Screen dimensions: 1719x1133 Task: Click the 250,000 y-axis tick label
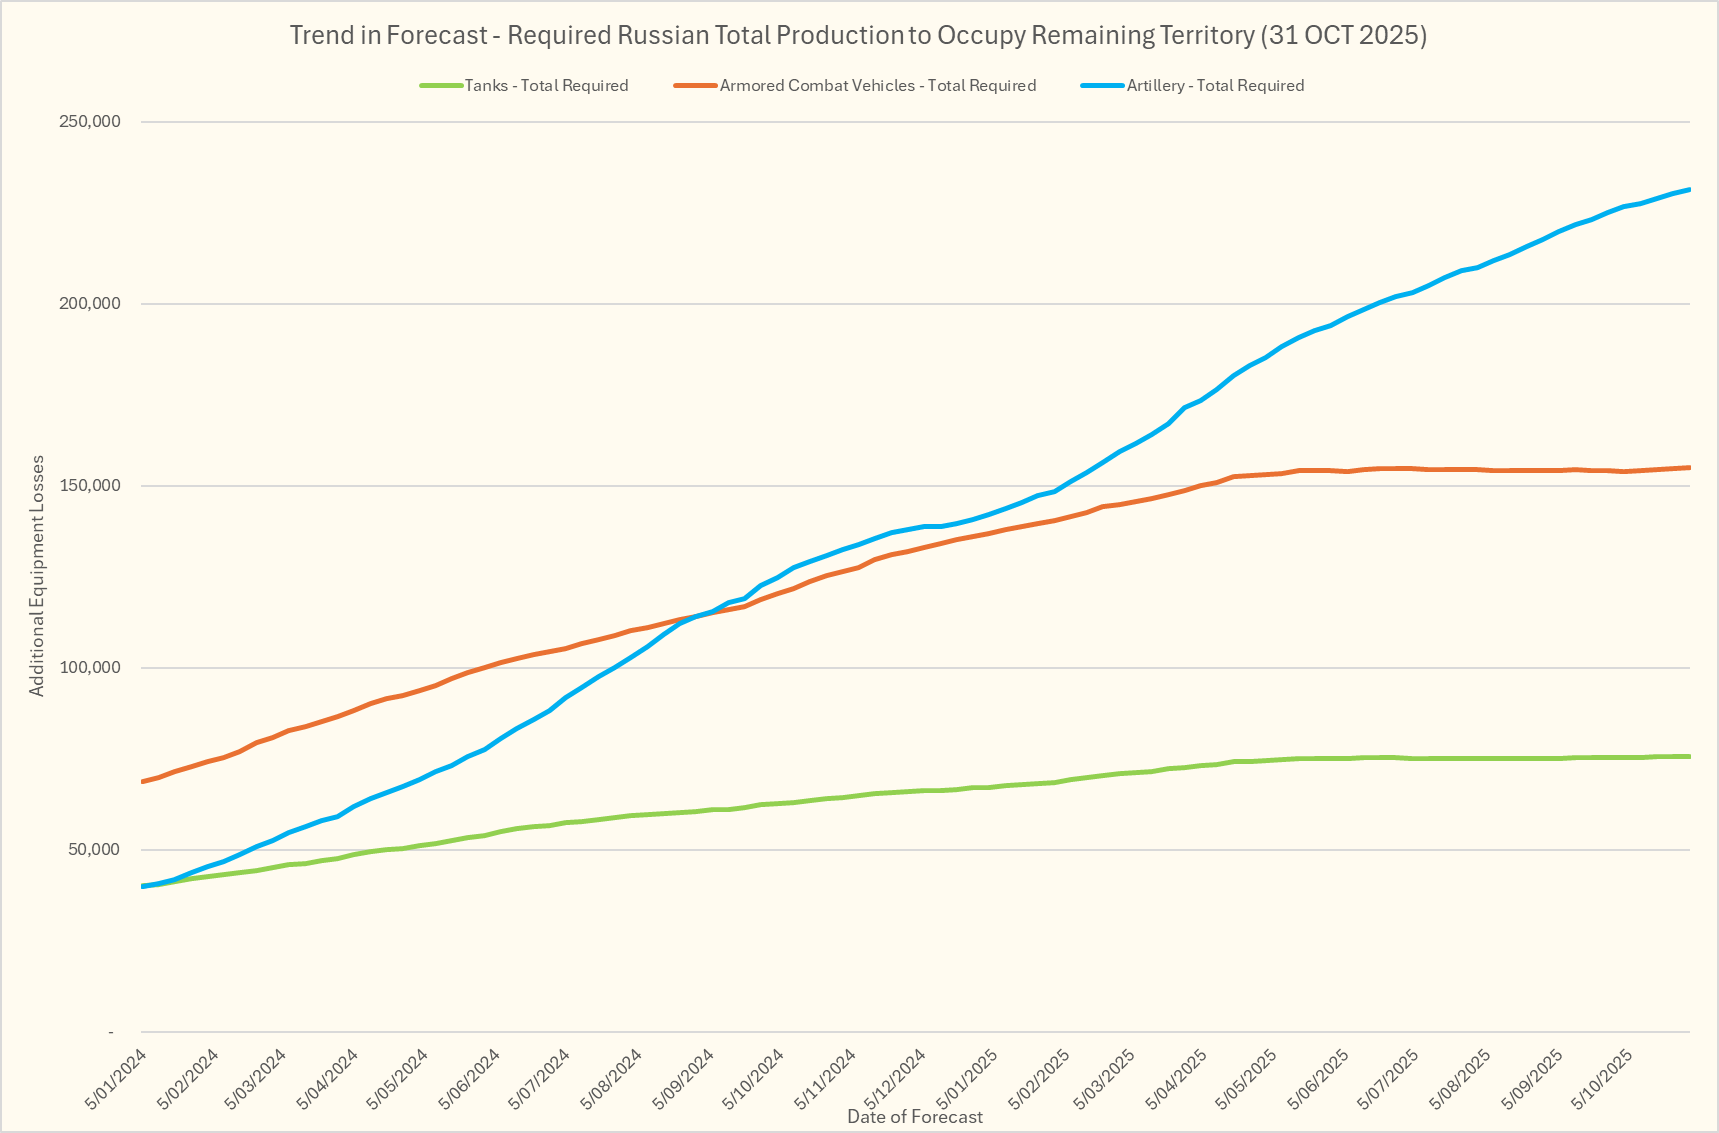click(91, 122)
